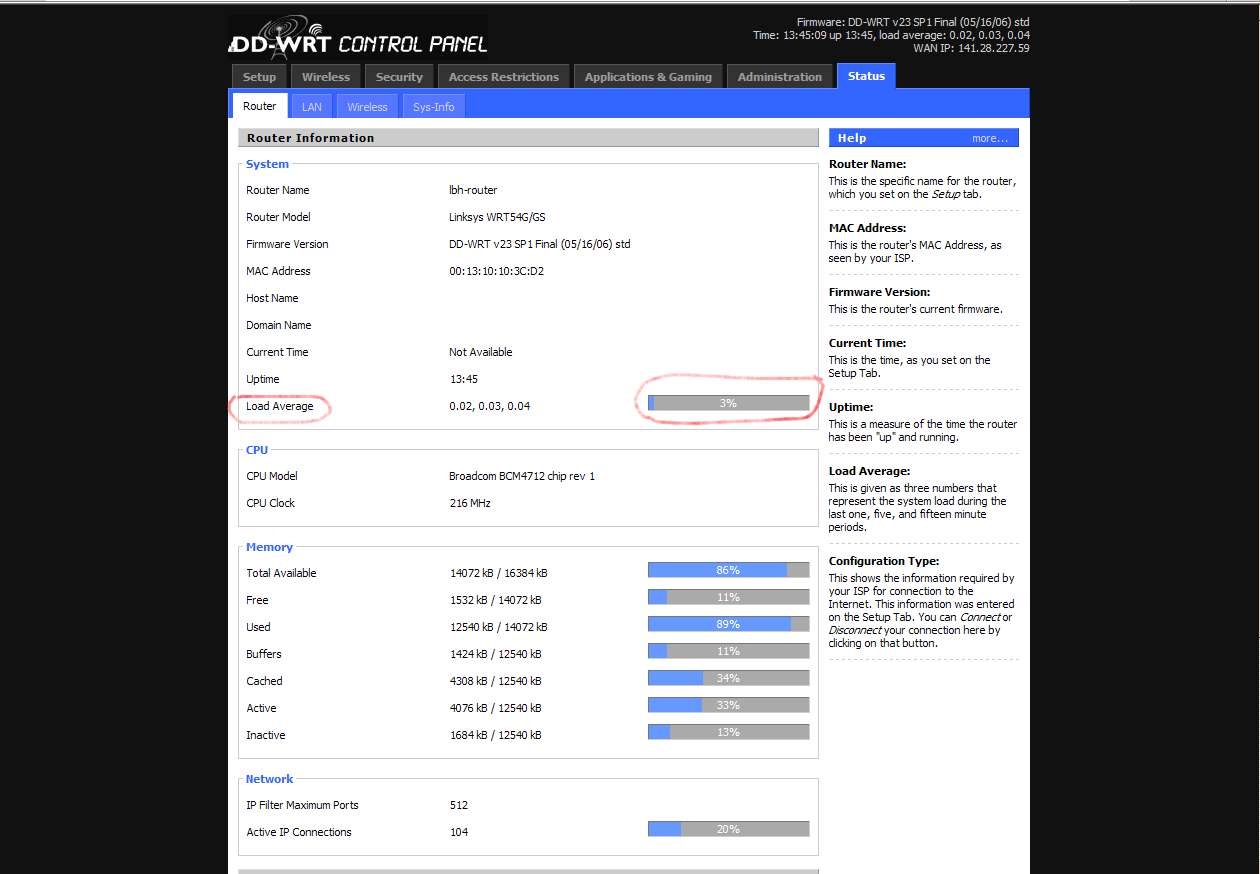Viewport: 1260px width, 874px height.
Task: Click the Buffers 11% bar
Action: [x=728, y=651]
